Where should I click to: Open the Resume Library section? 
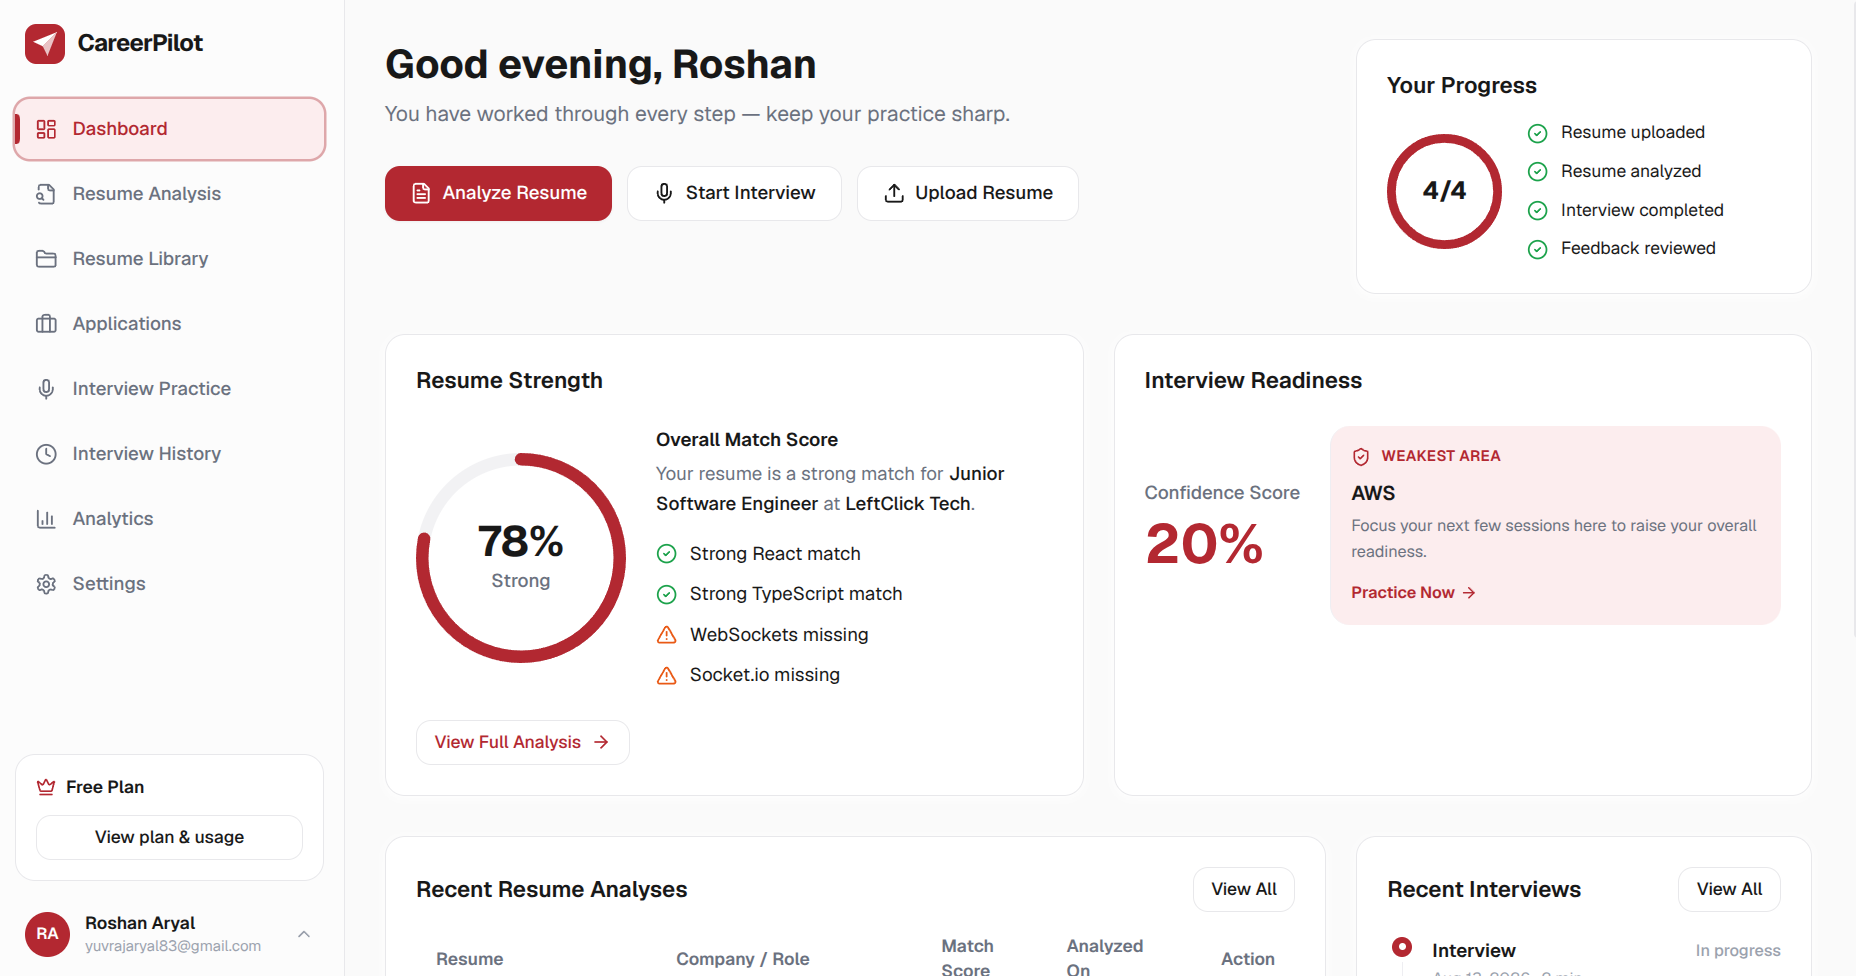[x=169, y=259]
